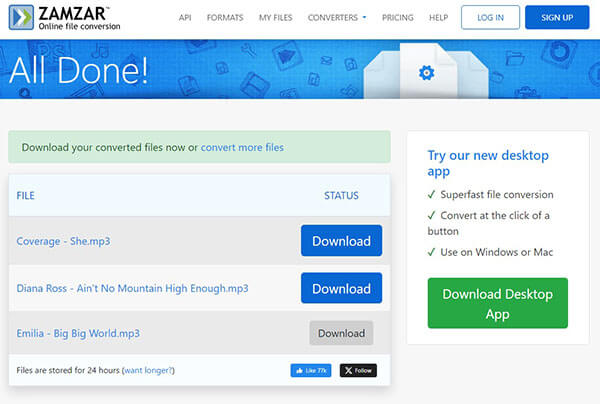Screen dimensions: 600x404
Task: Click the want longer? link
Action: (148, 370)
